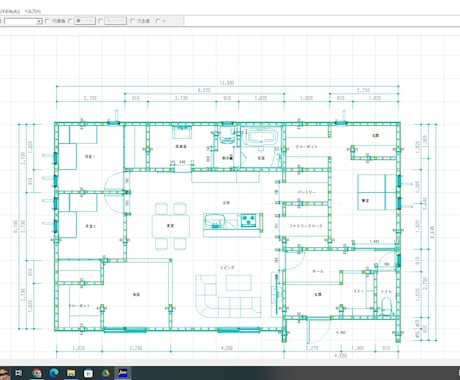
Task: Click the リビング room label
Action: (x=227, y=268)
